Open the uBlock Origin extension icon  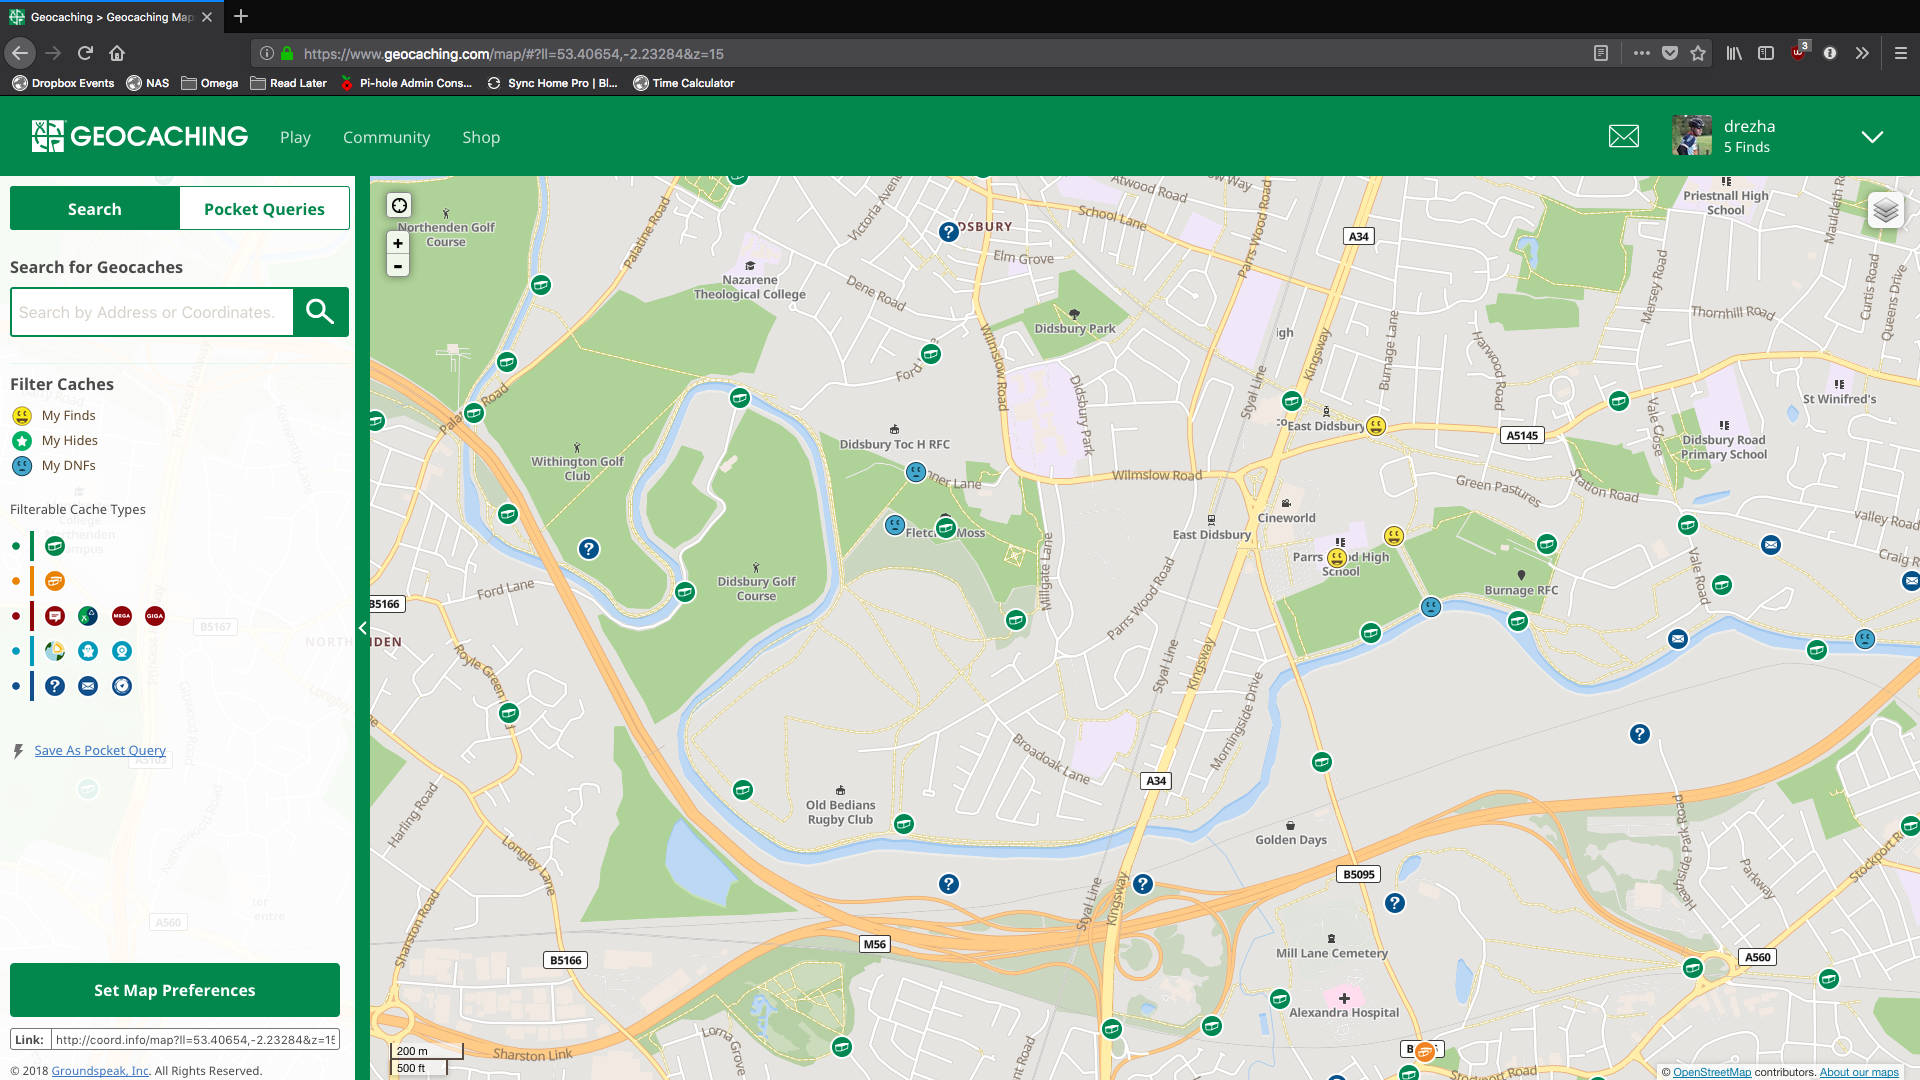tap(1799, 52)
